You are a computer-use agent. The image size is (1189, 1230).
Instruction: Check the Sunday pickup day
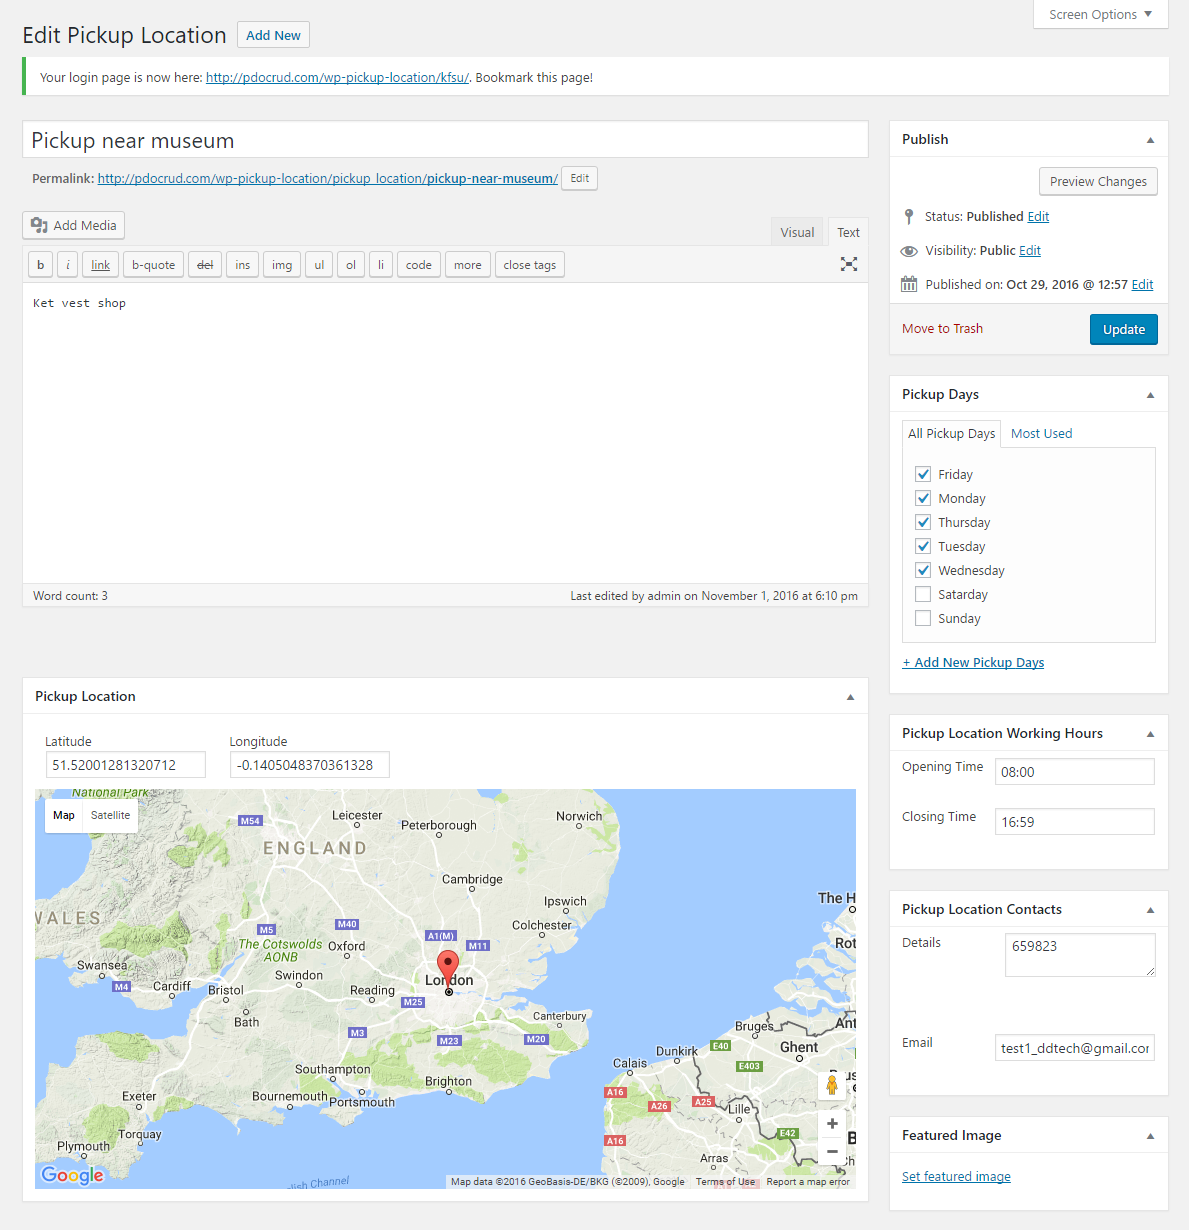pyautogui.click(x=923, y=618)
